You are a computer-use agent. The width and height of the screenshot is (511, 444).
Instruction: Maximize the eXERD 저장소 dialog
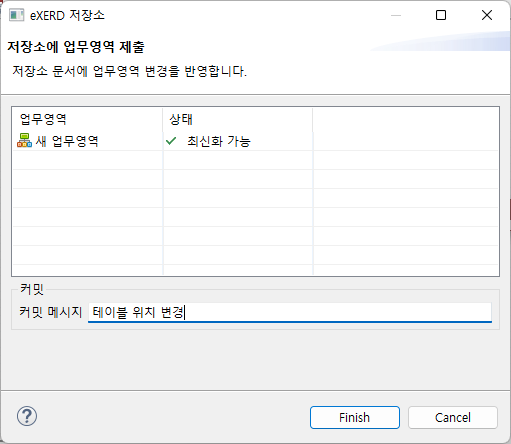point(441,15)
